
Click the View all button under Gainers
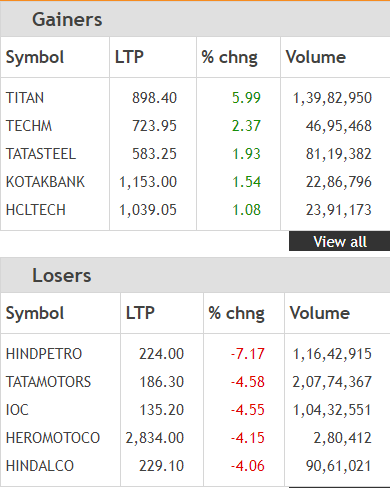click(x=339, y=241)
